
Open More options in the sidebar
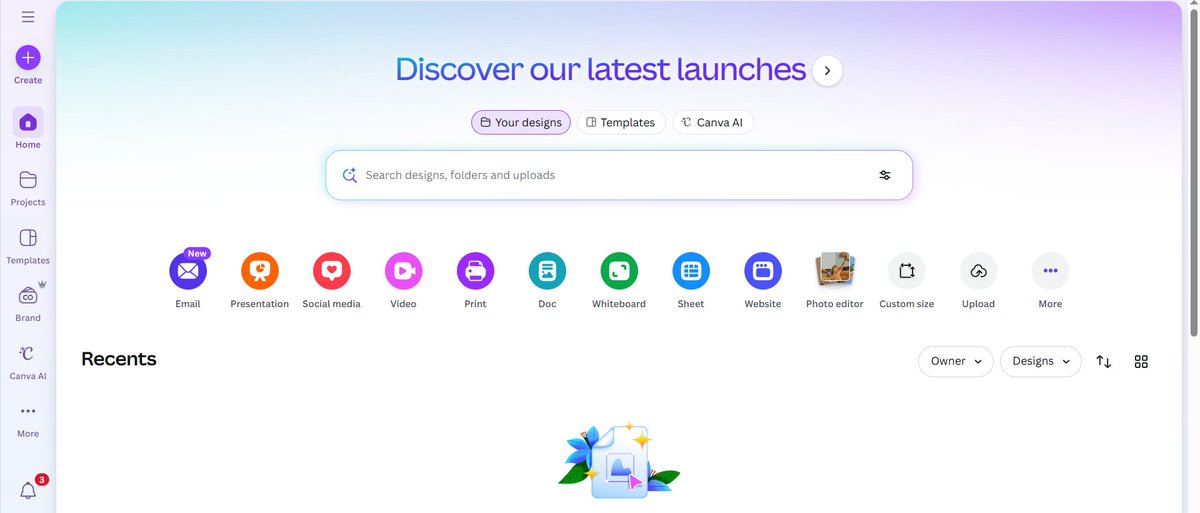coord(28,419)
